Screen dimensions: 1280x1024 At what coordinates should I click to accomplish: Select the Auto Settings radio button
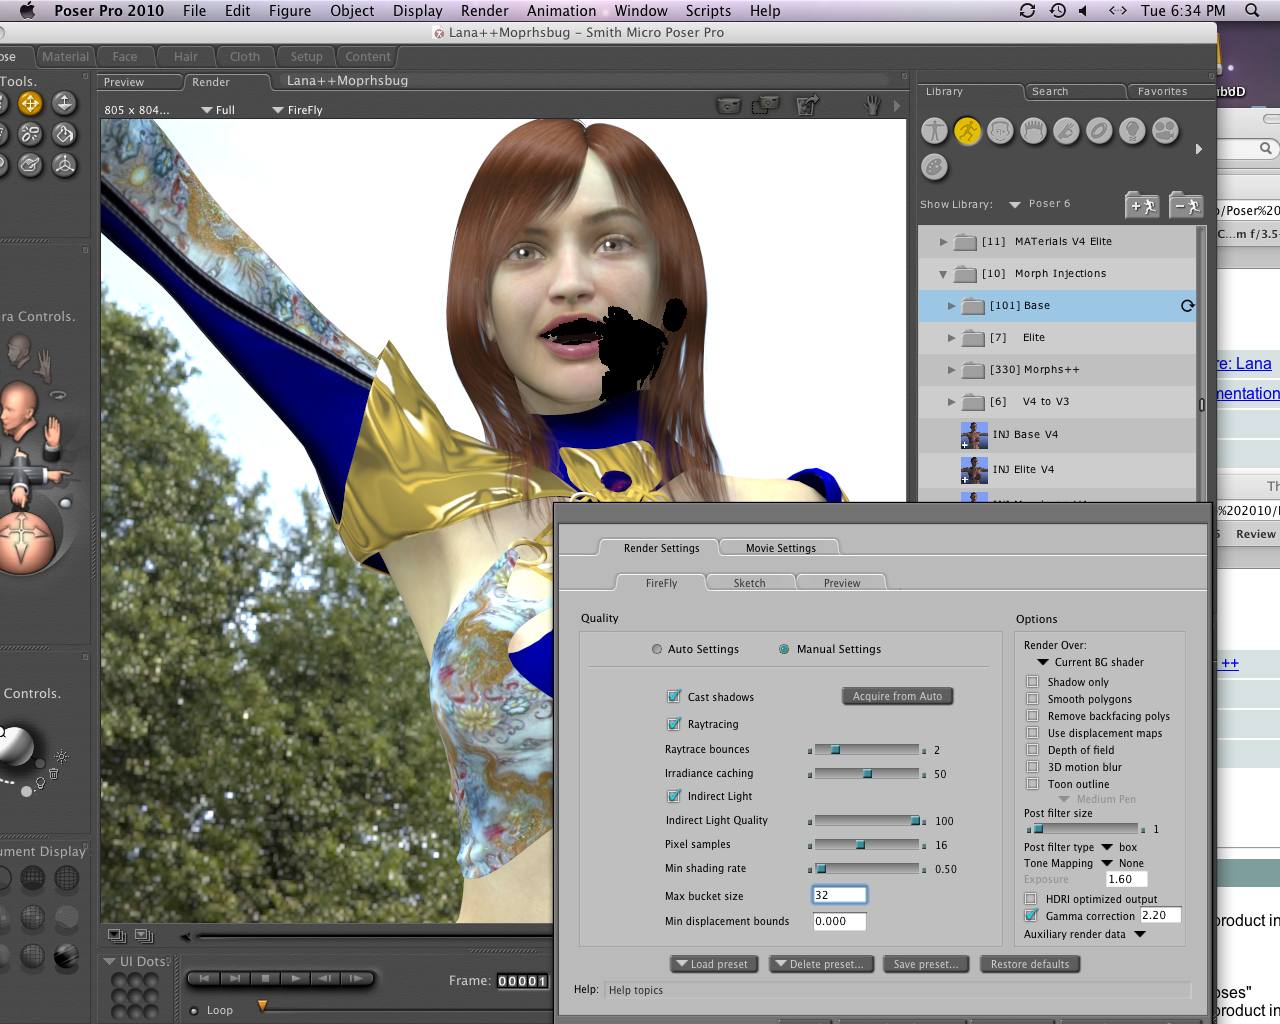[657, 649]
